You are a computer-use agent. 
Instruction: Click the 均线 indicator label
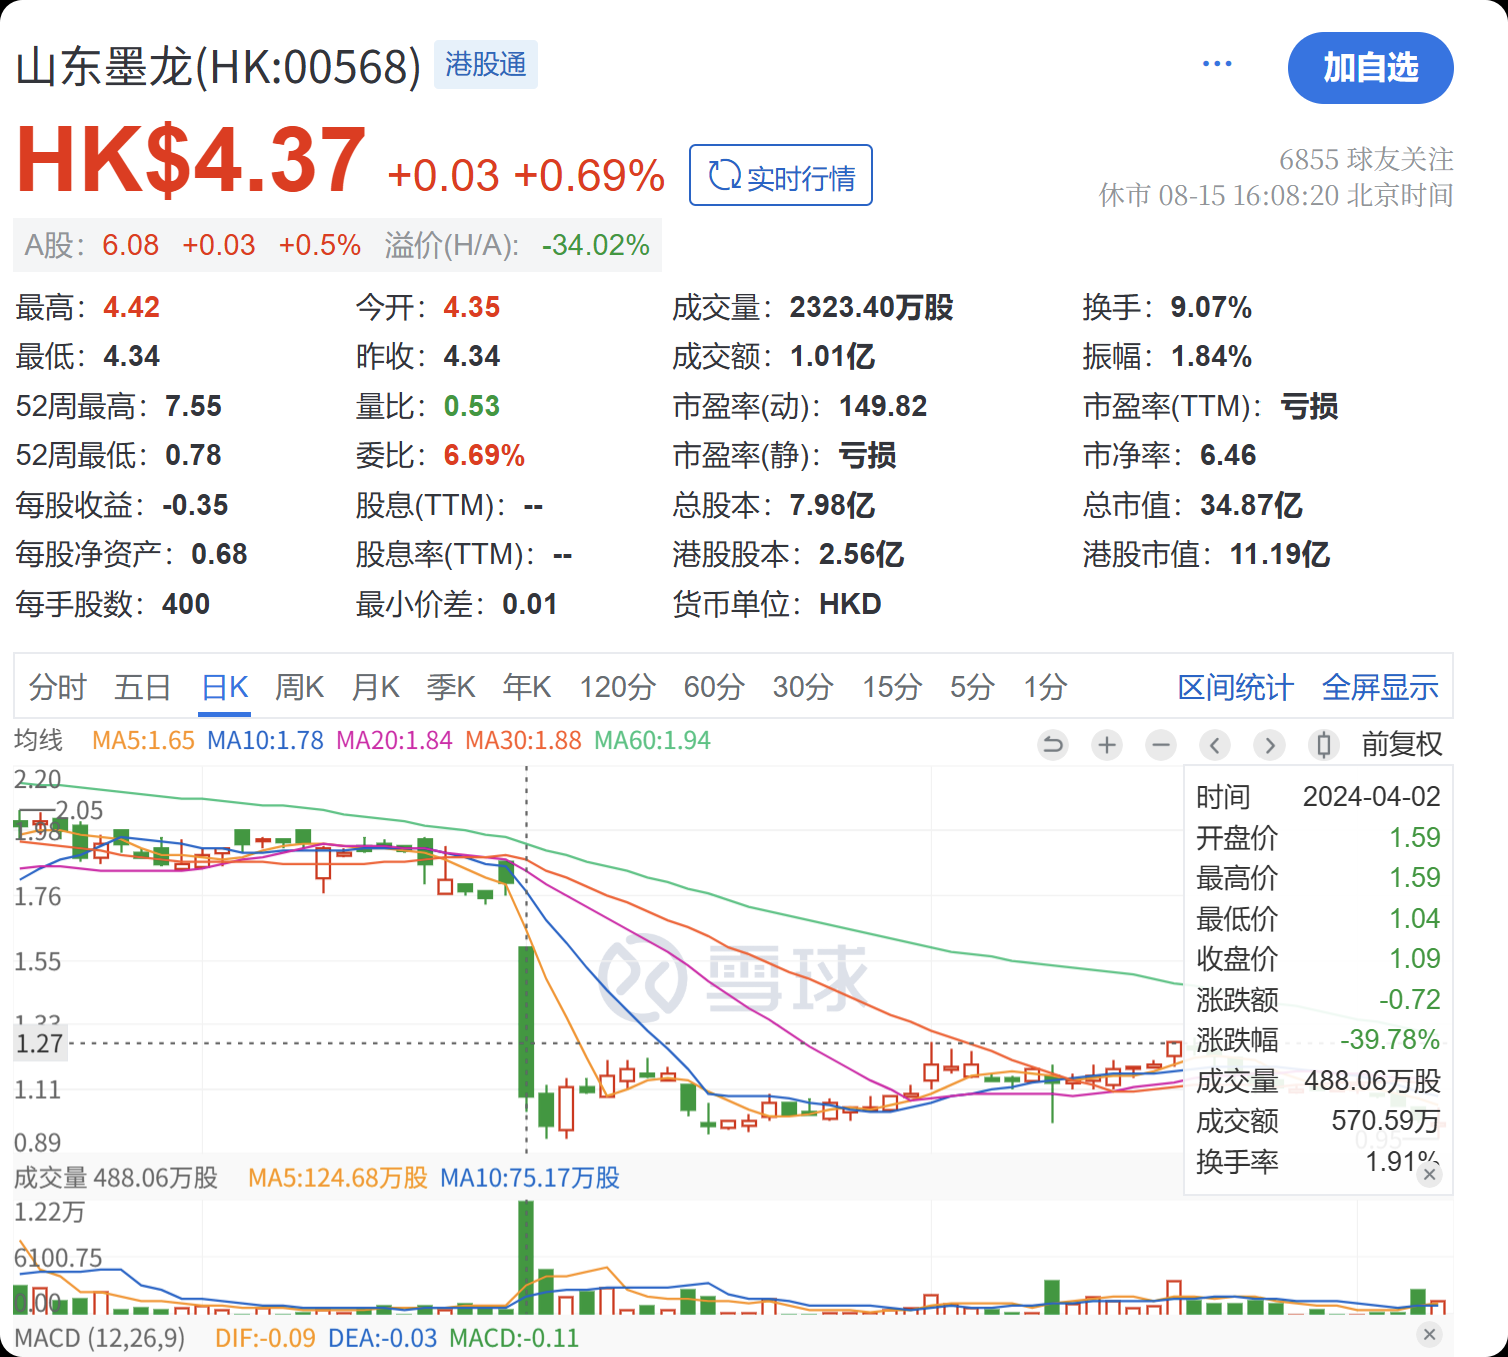[x=38, y=740]
